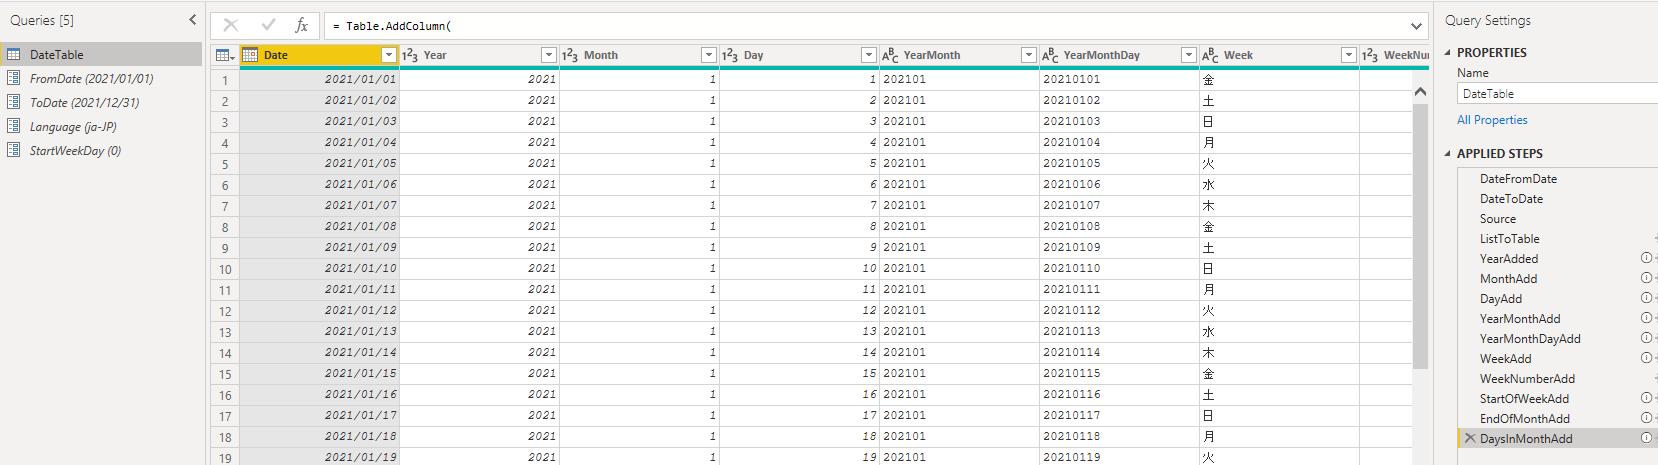1658x465 pixels.
Task: Select the DateTable query
Action: coord(101,54)
